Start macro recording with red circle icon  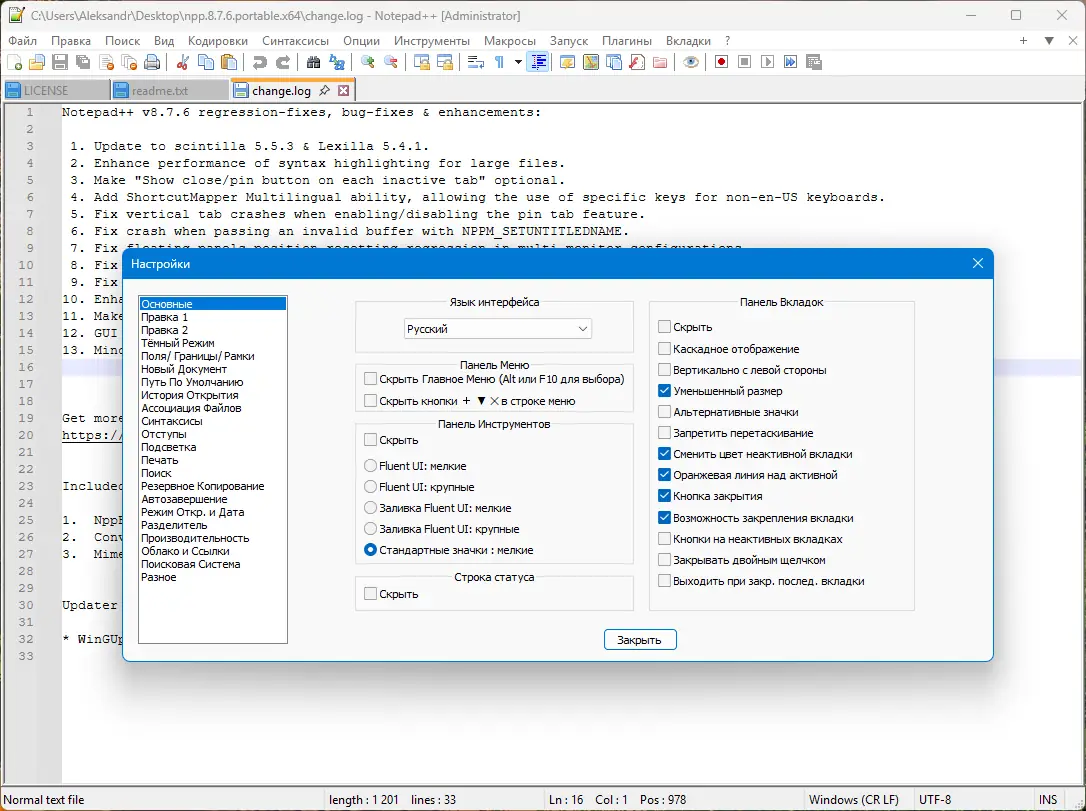[x=721, y=62]
